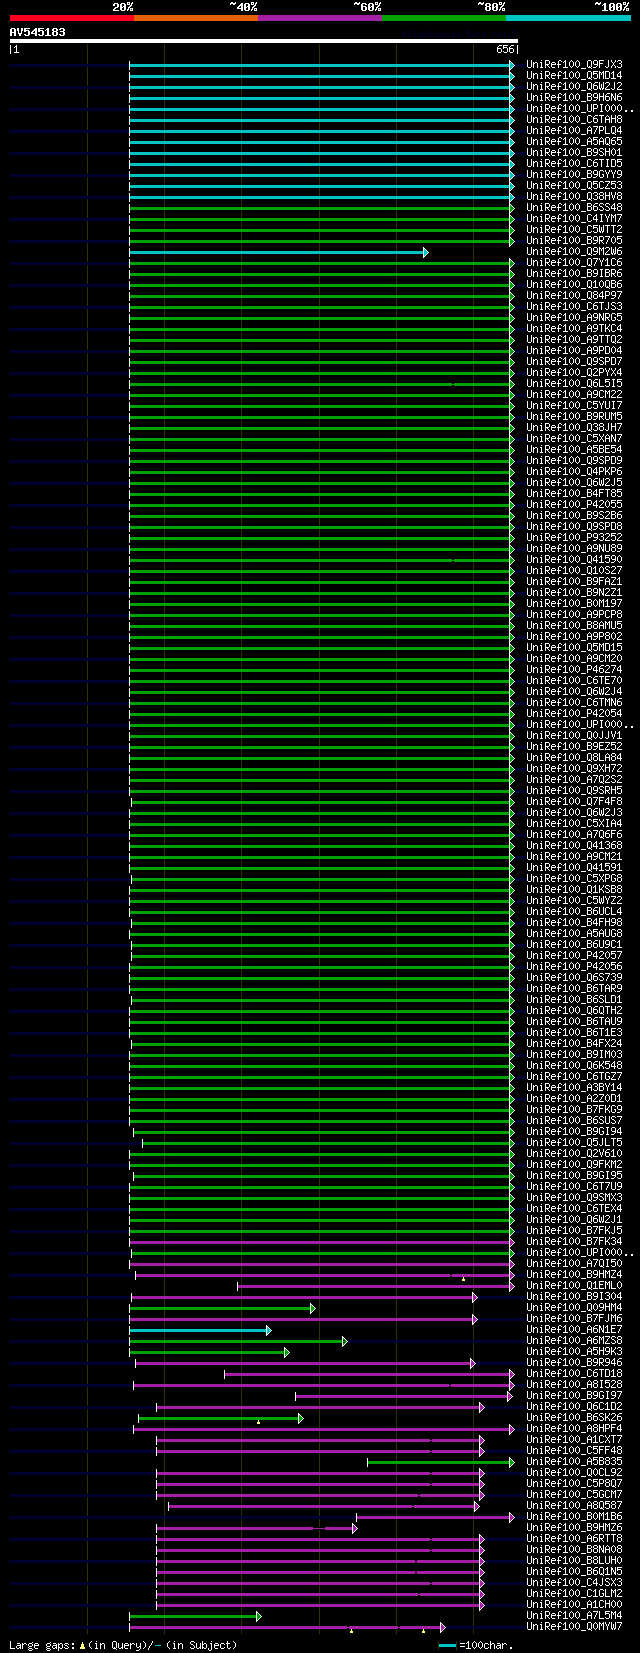
Task: Select hit label UniRef100_P42057
Action: tap(574, 955)
